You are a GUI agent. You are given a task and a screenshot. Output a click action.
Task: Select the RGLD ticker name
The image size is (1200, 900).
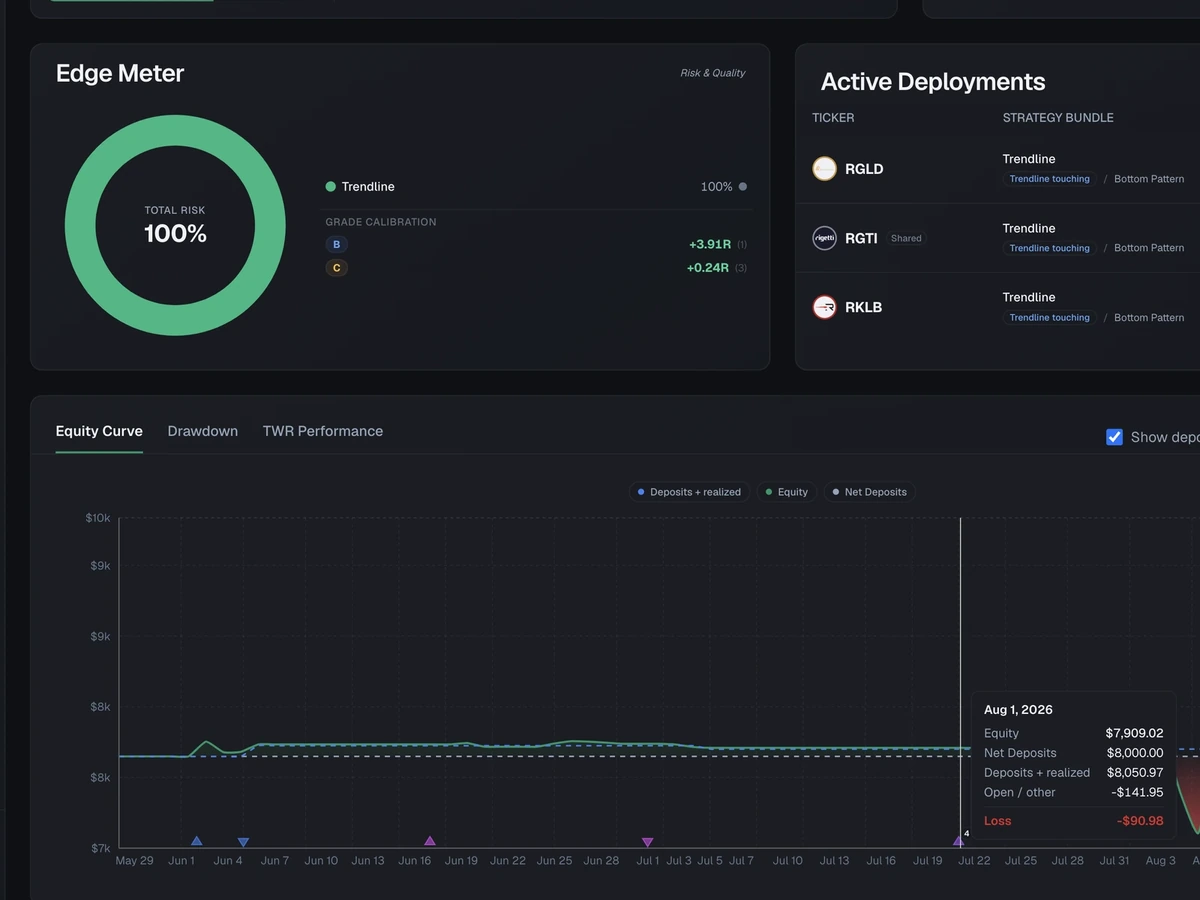[x=864, y=169]
